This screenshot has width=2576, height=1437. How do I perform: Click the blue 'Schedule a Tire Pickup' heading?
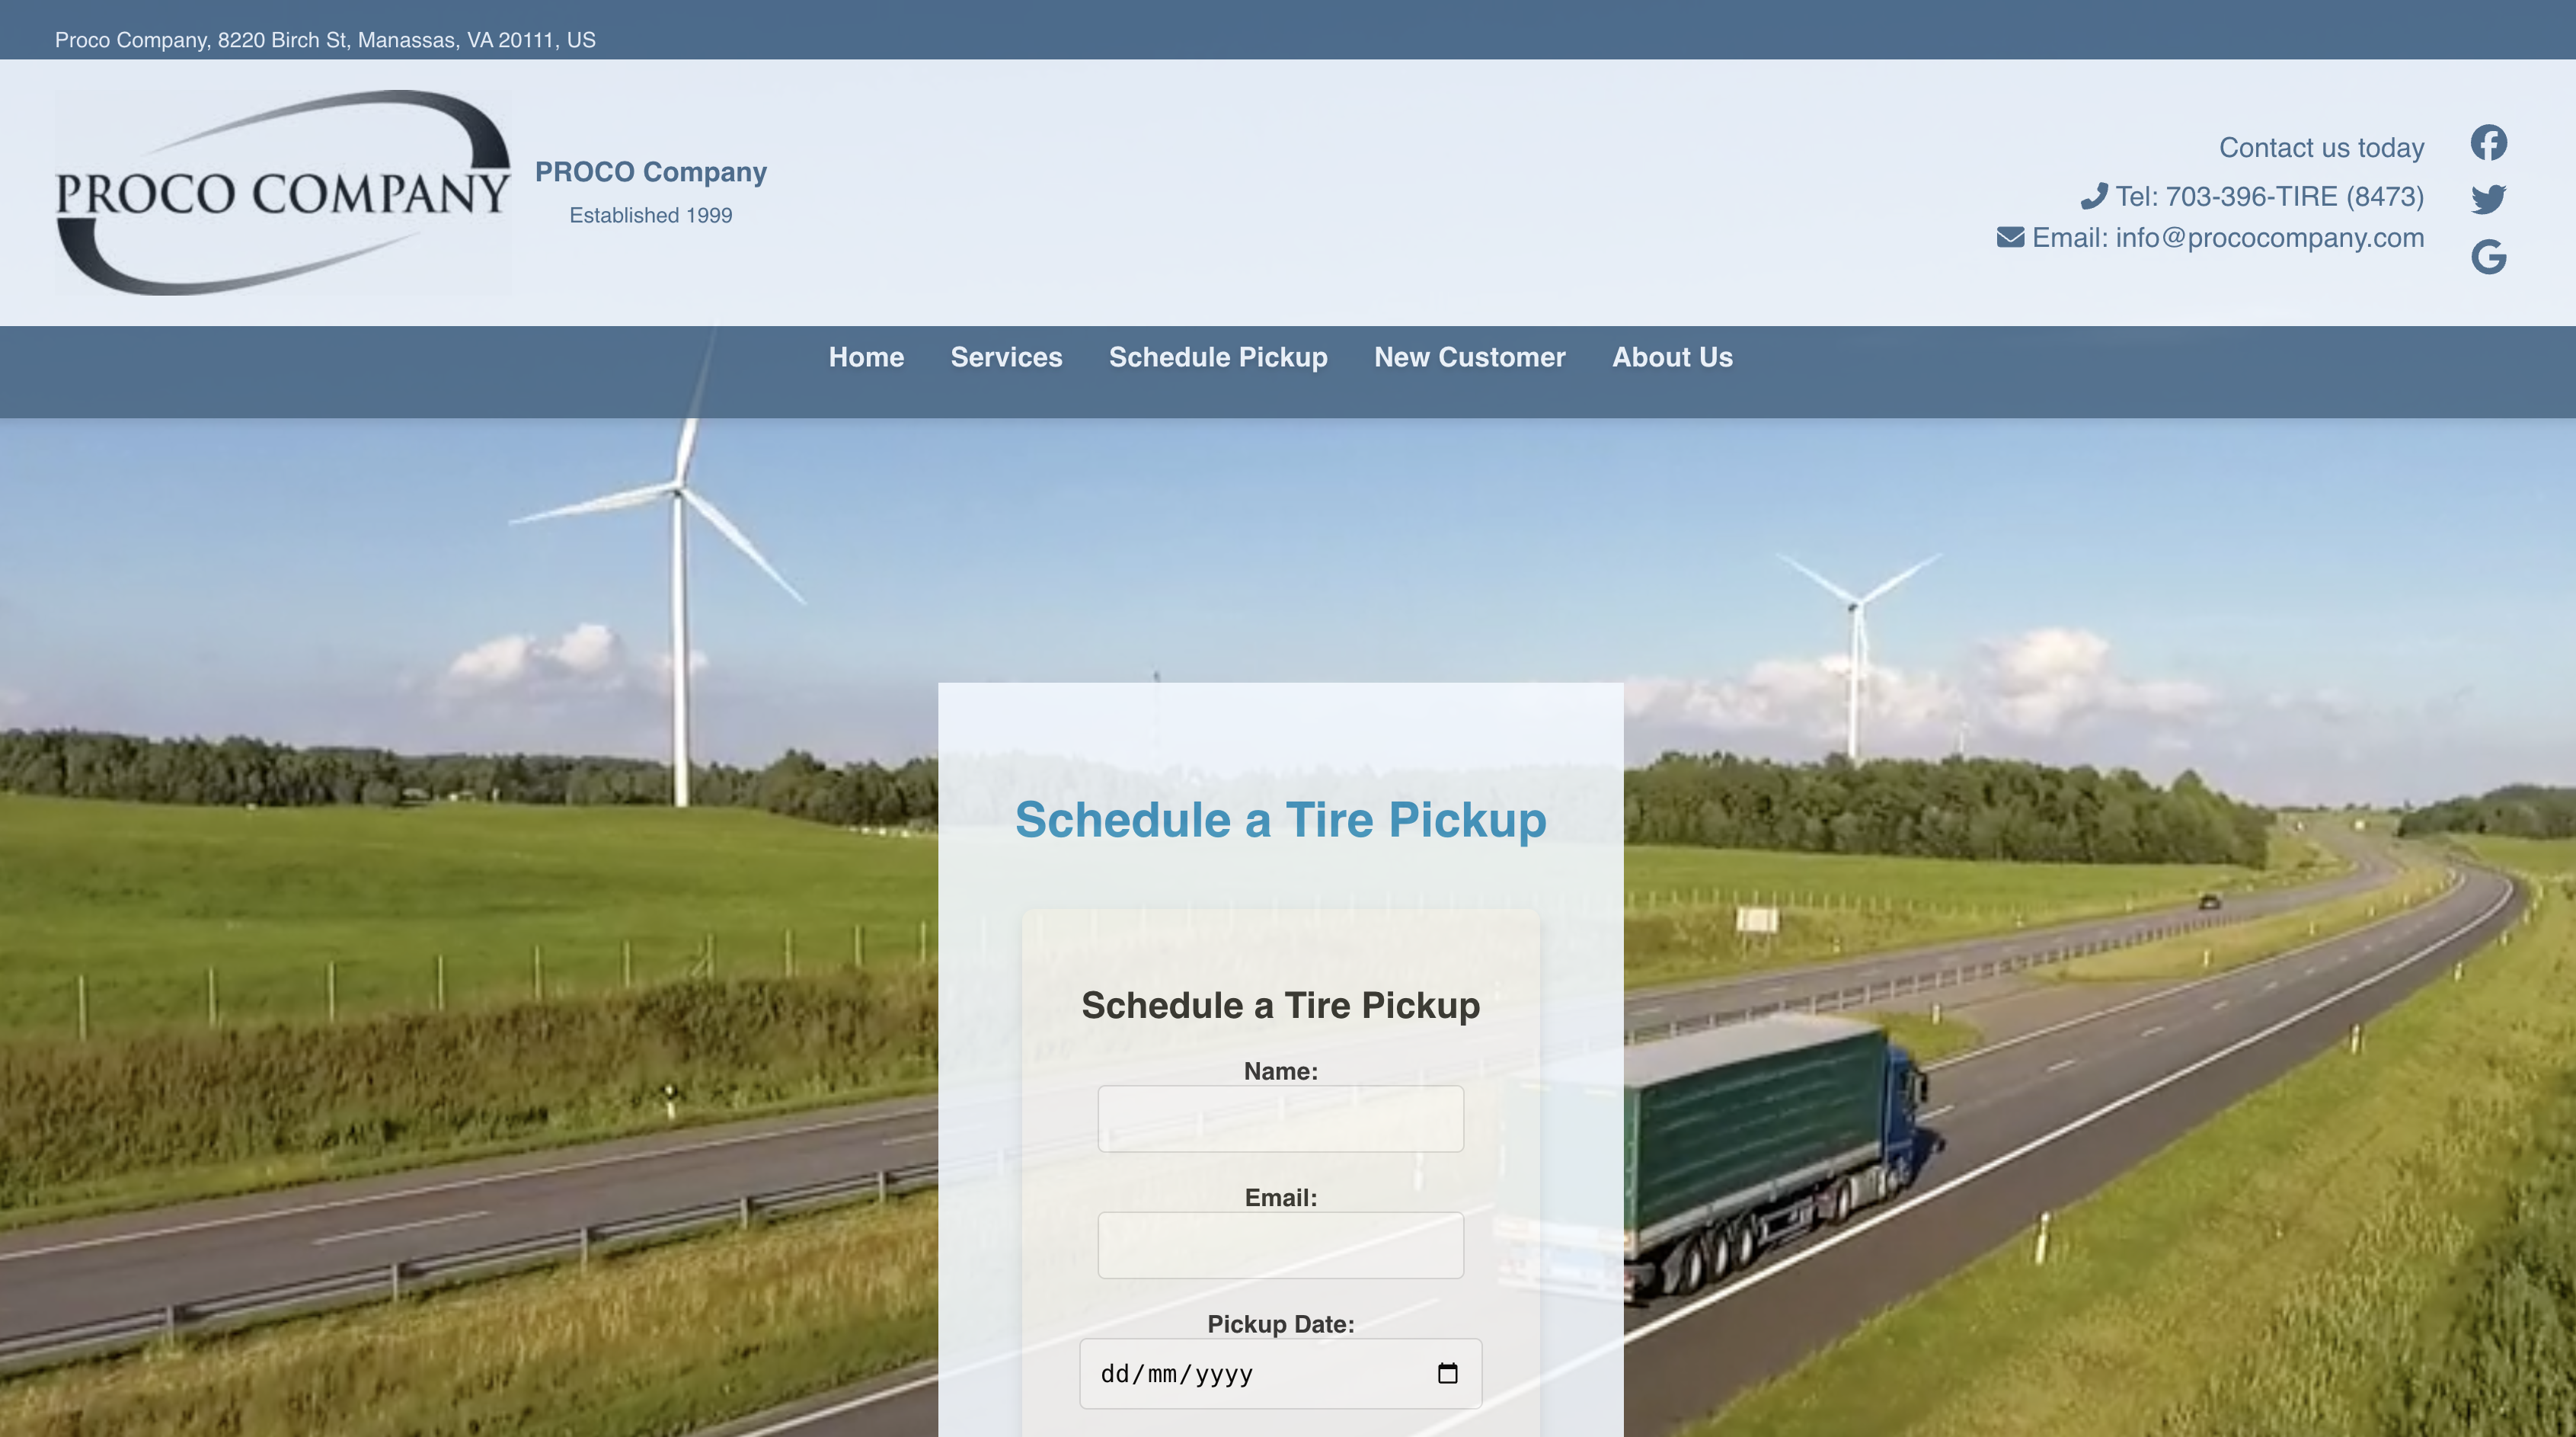pyautogui.click(x=1280, y=820)
